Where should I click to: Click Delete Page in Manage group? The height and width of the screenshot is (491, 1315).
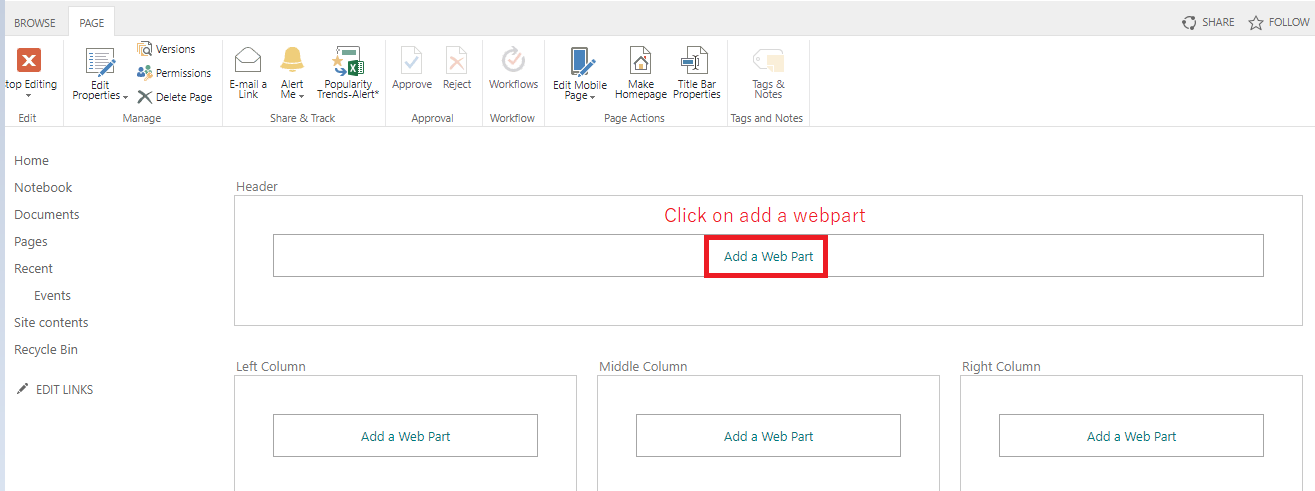[x=145, y=97]
